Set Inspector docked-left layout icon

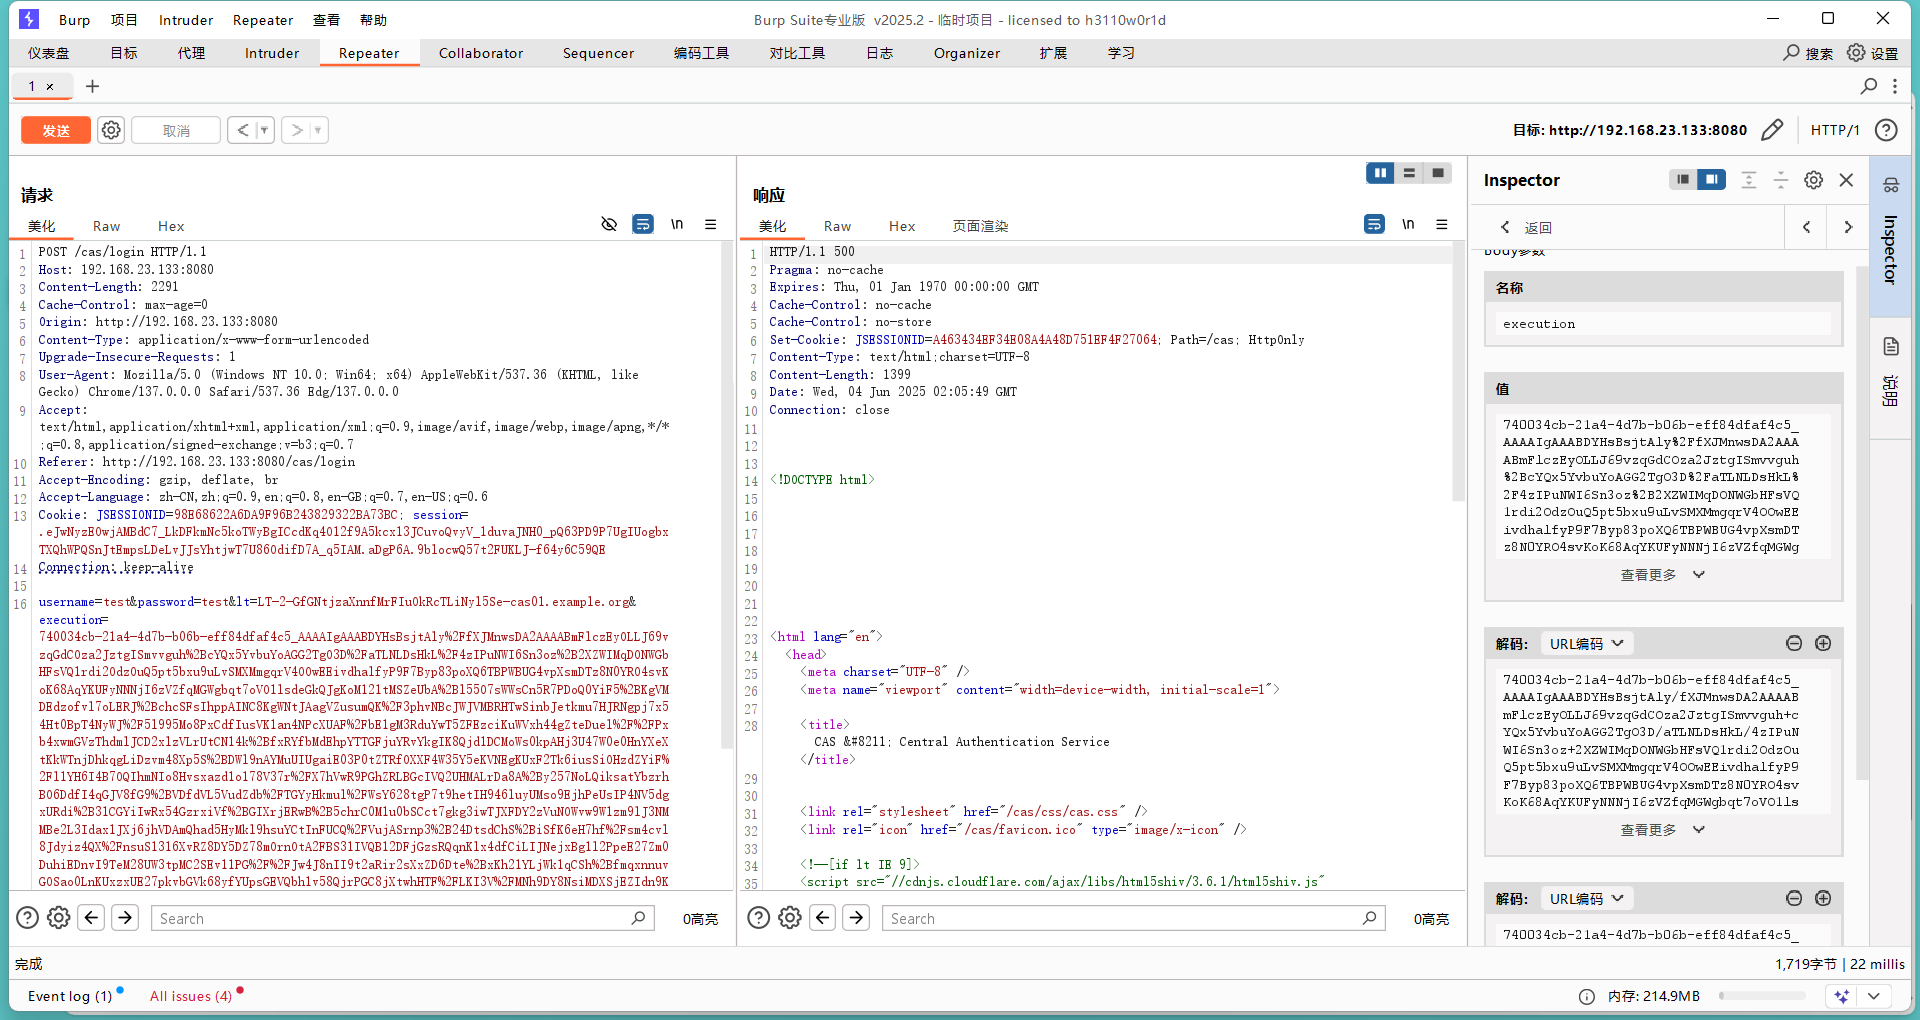(x=1683, y=180)
